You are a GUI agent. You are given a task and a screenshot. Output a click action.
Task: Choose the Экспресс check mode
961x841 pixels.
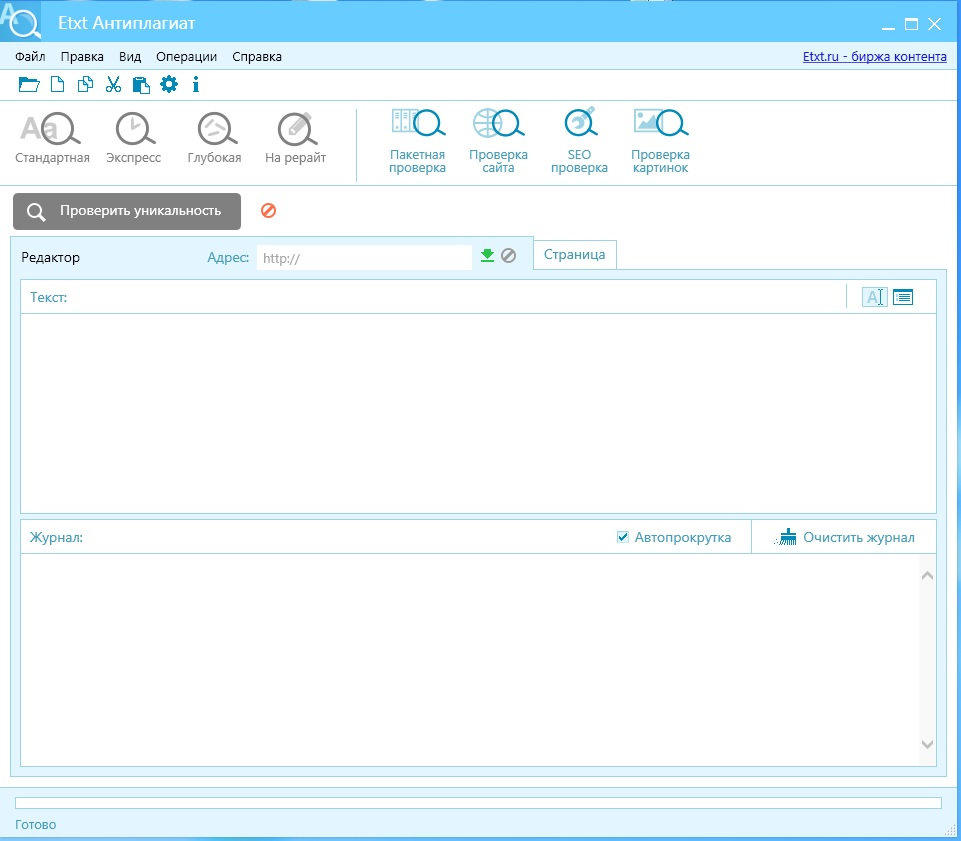[x=134, y=138]
